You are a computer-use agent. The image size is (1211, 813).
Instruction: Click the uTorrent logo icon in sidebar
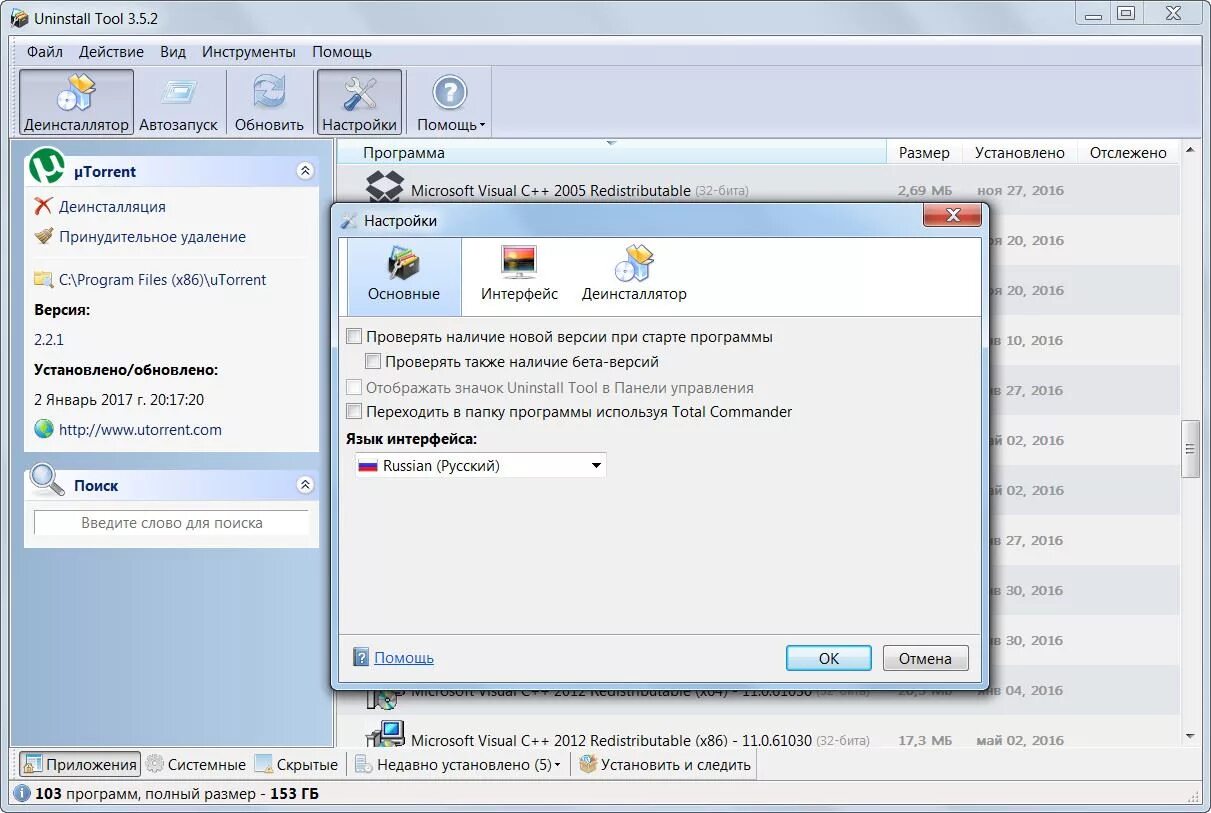pos(46,167)
